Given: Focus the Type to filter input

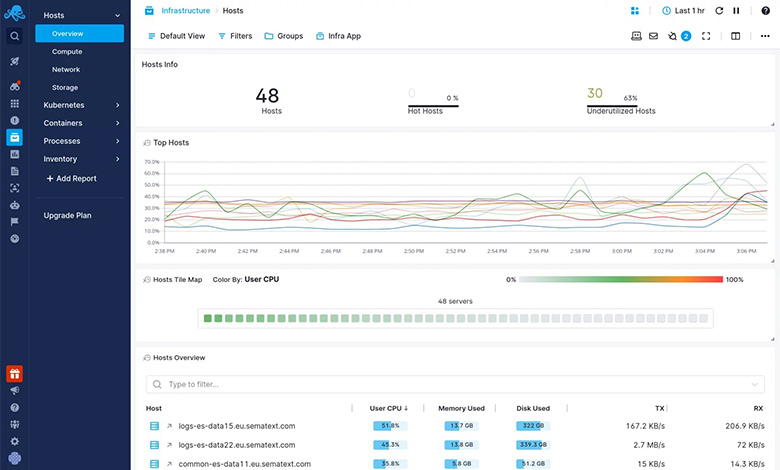Looking at the screenshot, I should 455,384.
